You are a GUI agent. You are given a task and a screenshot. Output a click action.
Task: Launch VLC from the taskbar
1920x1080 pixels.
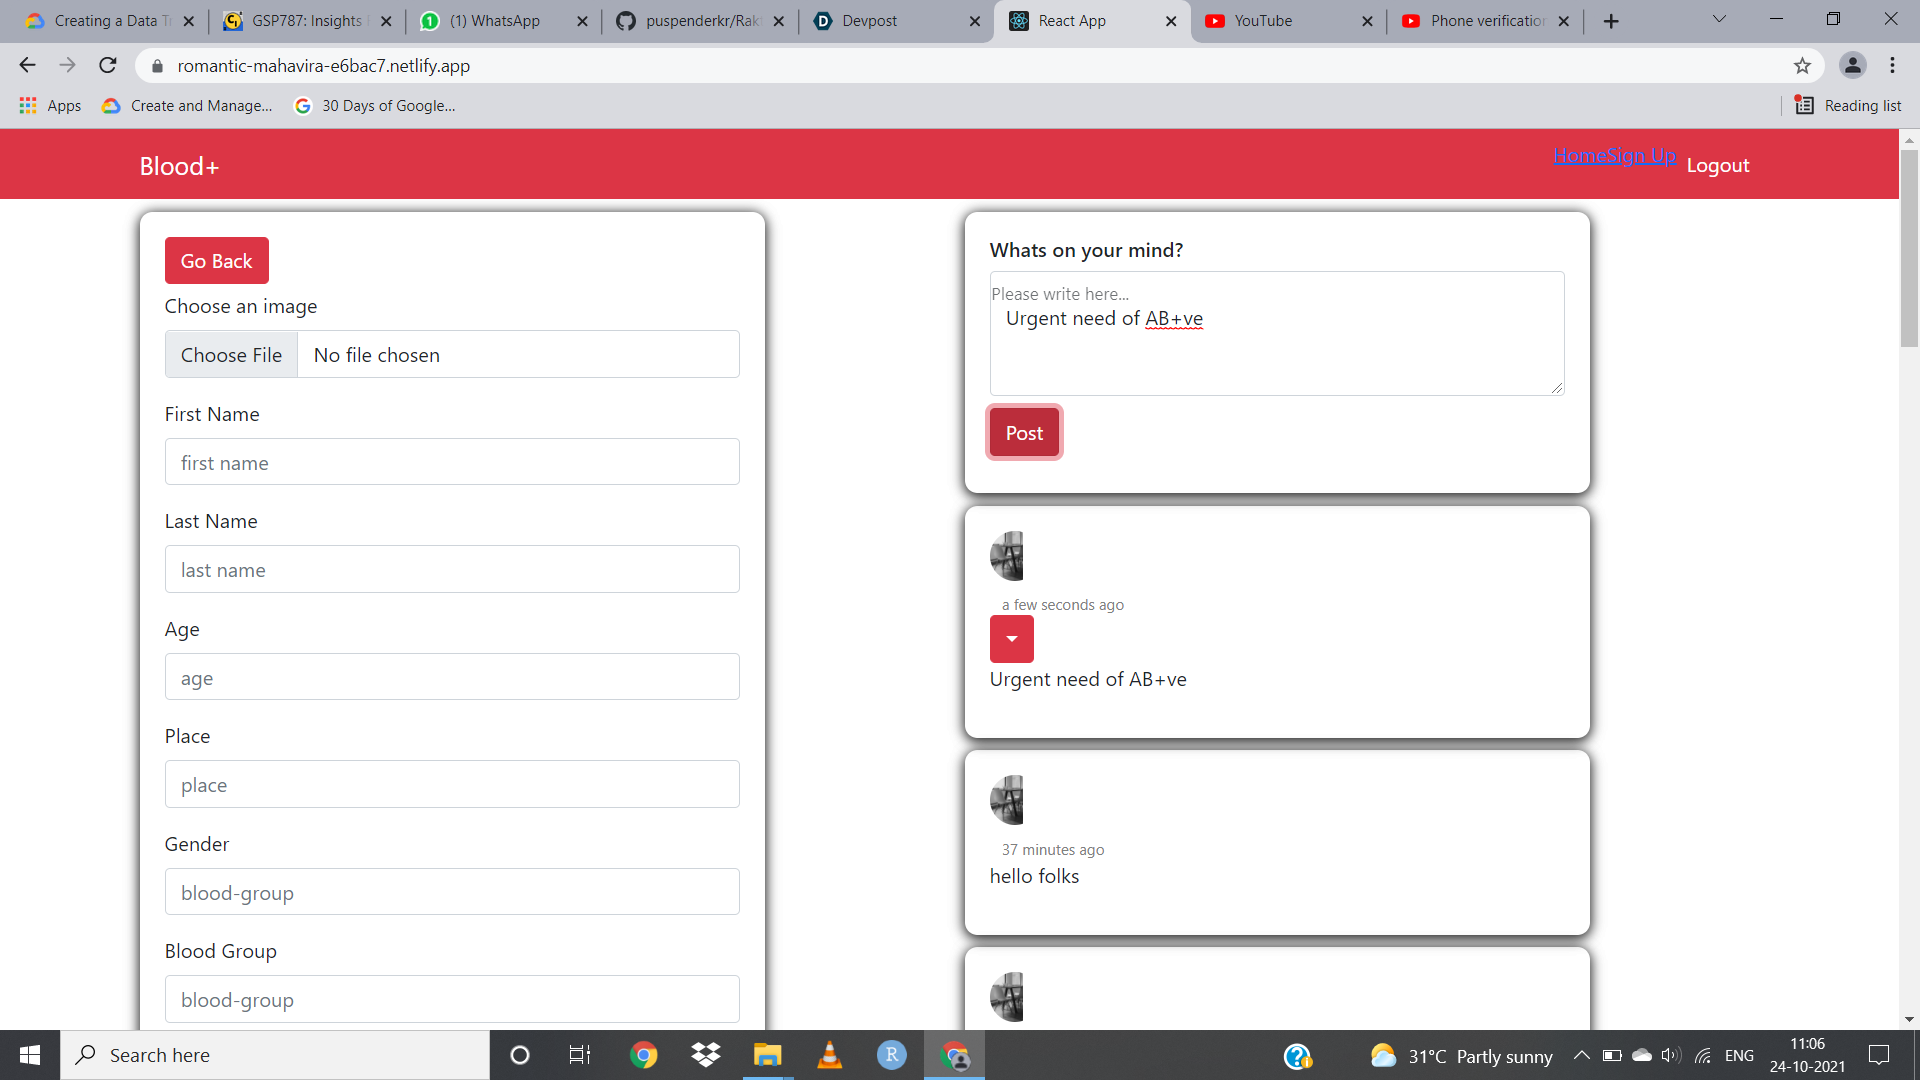click(x=829, y=1055)
